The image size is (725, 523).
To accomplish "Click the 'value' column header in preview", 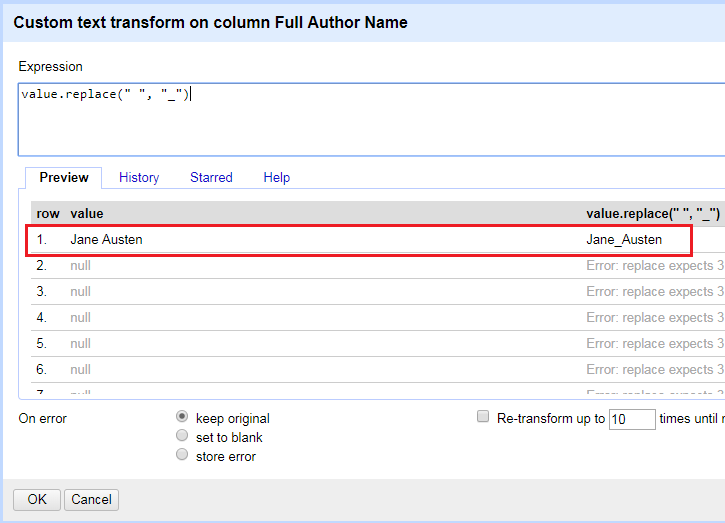I will click(x=87, y=214).
